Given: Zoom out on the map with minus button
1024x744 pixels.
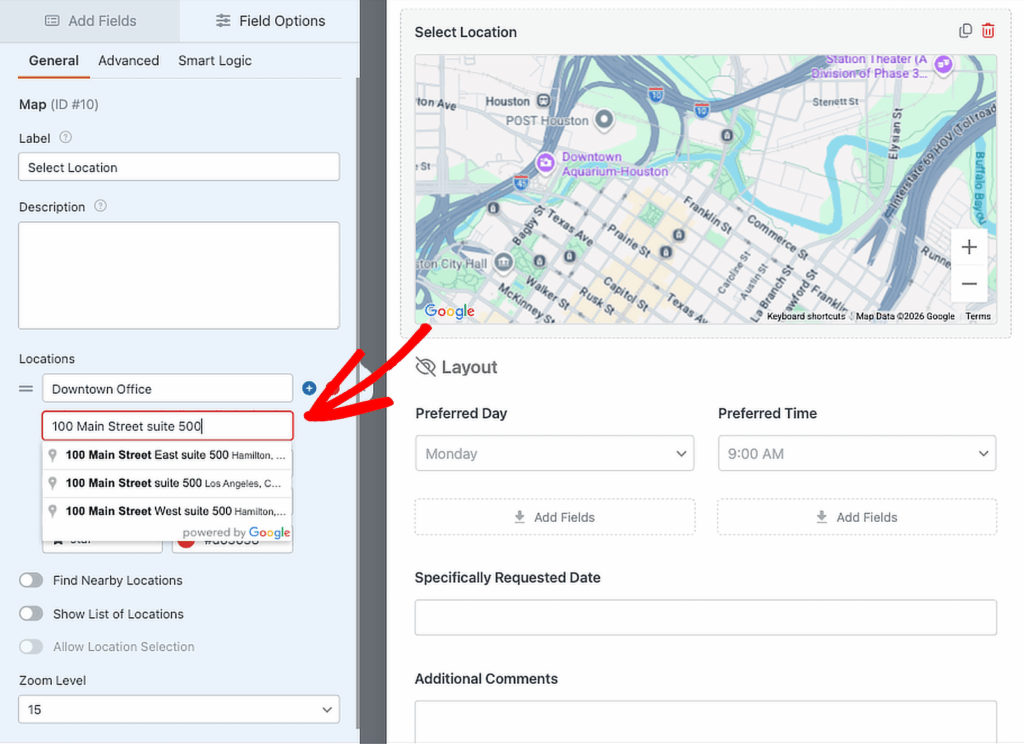Looking at the screenshot, I should [x=968, y=284].
